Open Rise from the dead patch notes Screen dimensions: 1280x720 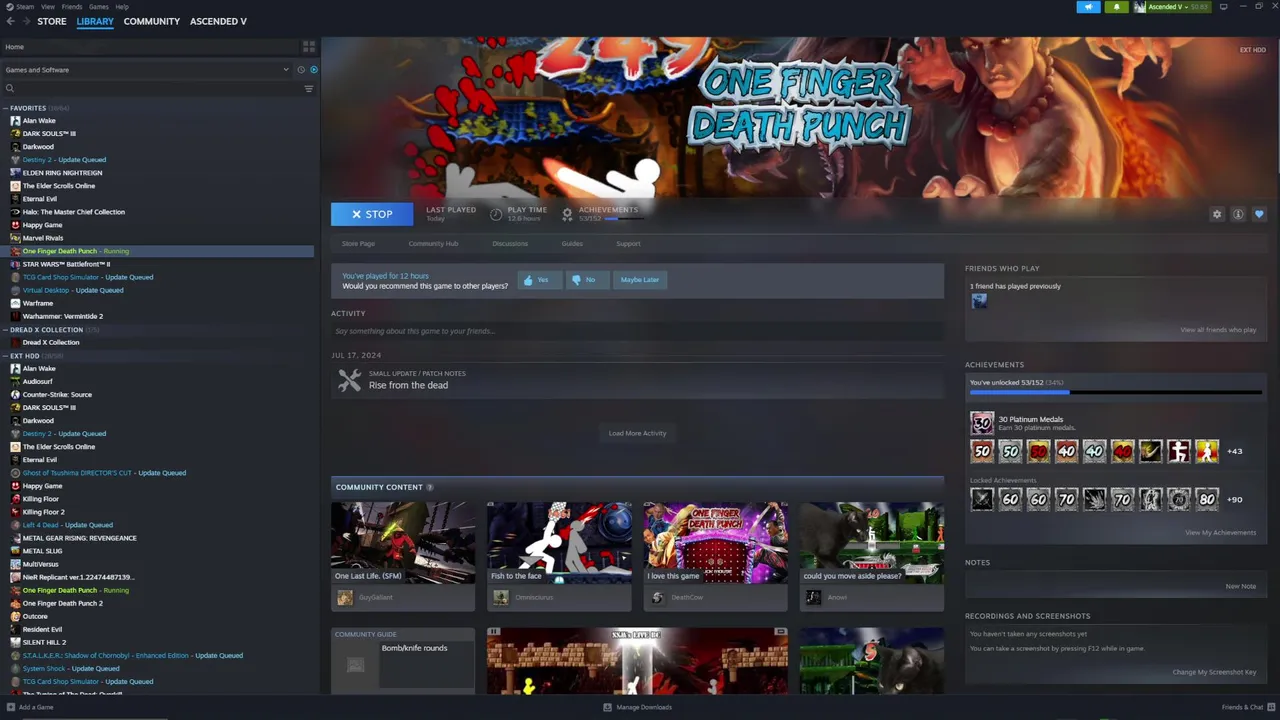coord(637,380)
